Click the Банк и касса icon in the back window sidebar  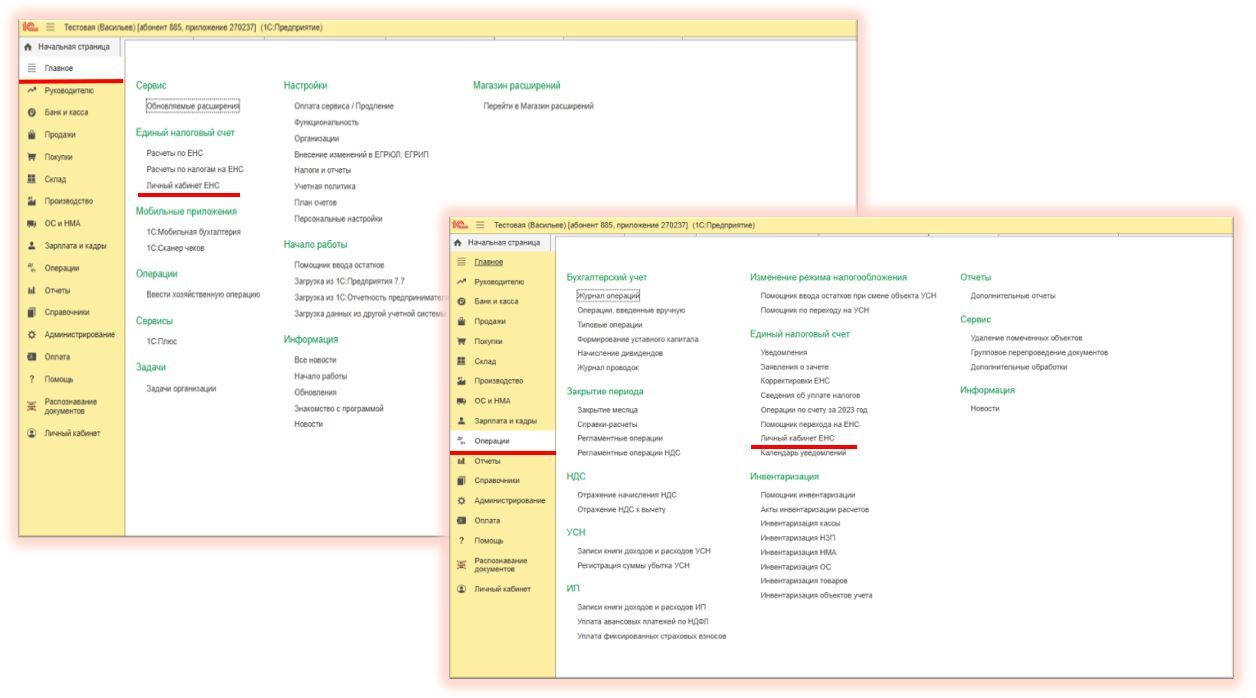tap(32, 113)
